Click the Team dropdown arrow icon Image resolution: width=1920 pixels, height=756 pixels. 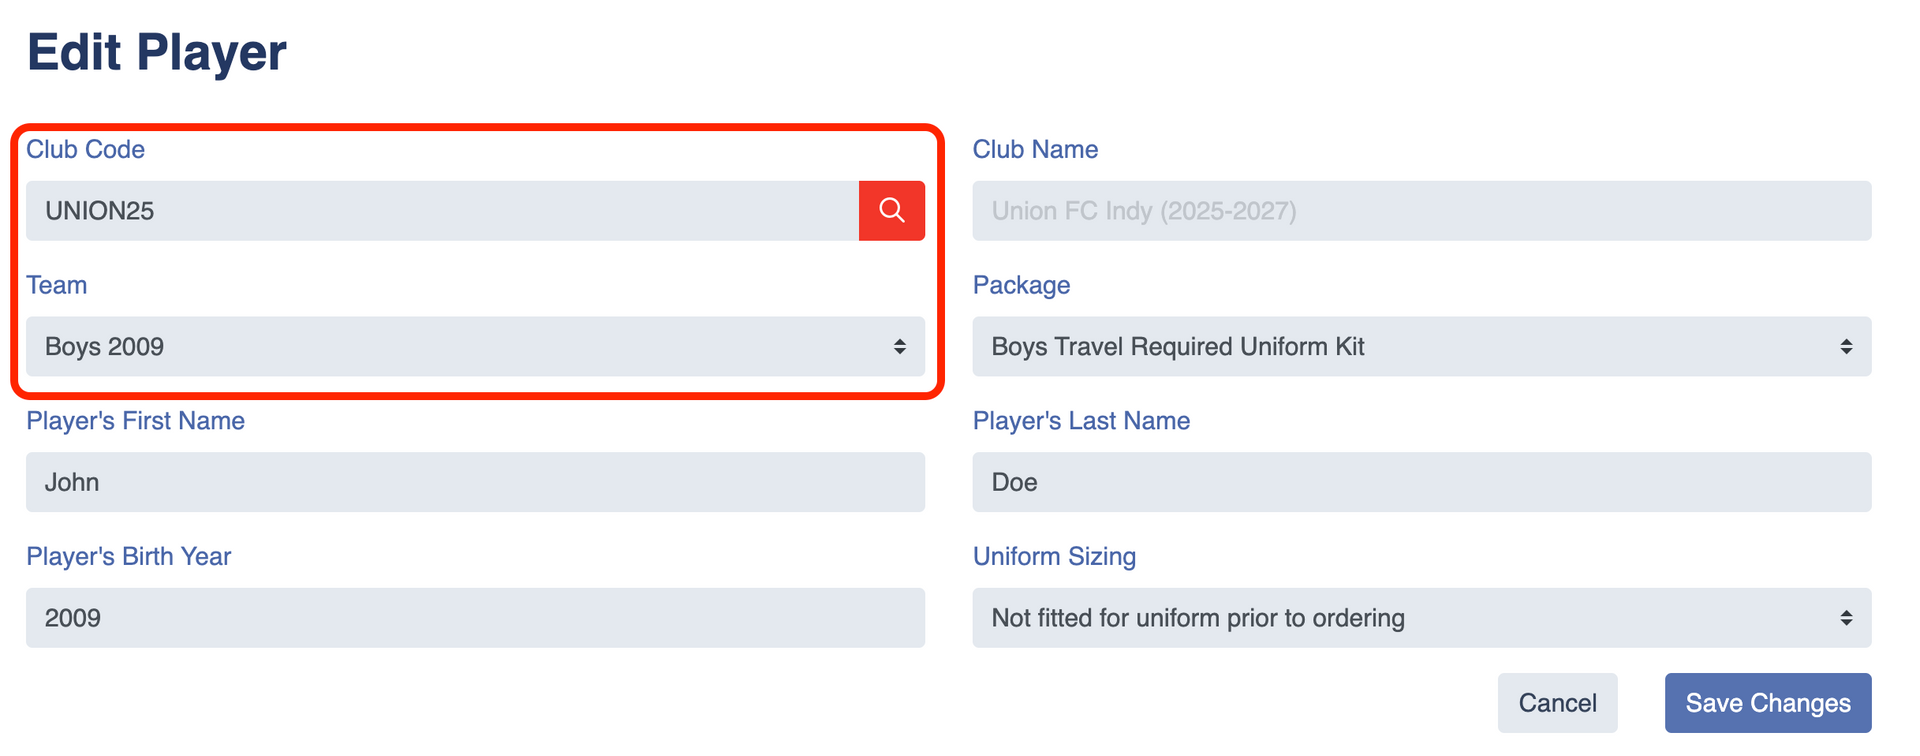[900, 346]
